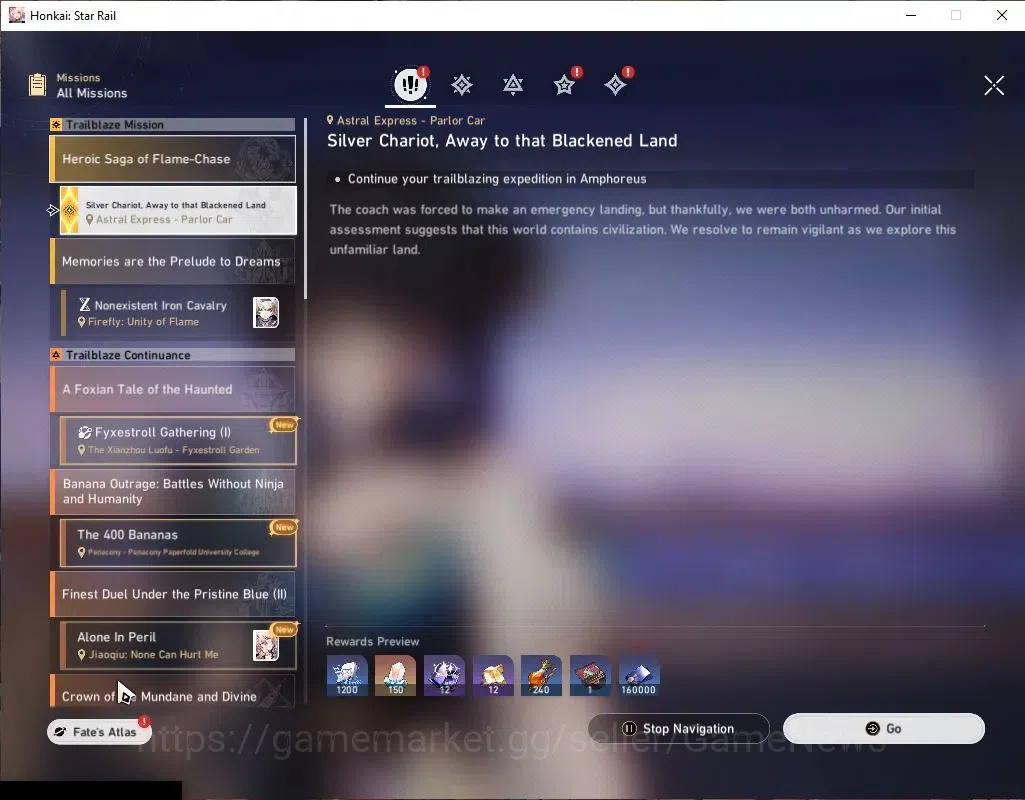The width and height of the screenshot is (1025, 800).
Task: Switch to Trailblaze Mission filter tab
Action: 462,85
